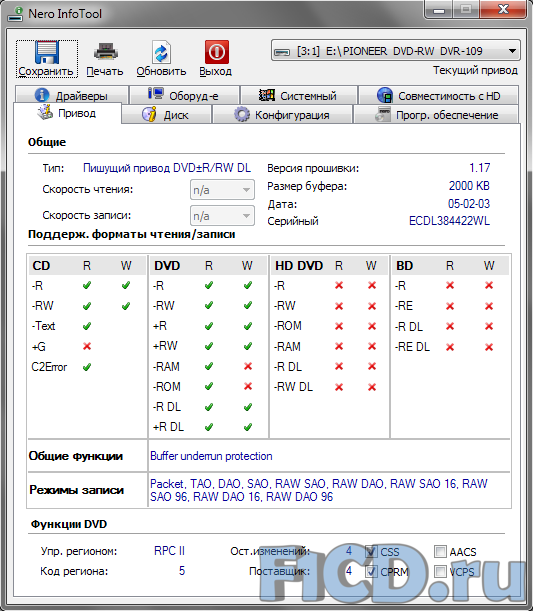This screenshot has height=611, width=533.
Task: Switch to the Оборуд-е tab
Action: [184, 95]
